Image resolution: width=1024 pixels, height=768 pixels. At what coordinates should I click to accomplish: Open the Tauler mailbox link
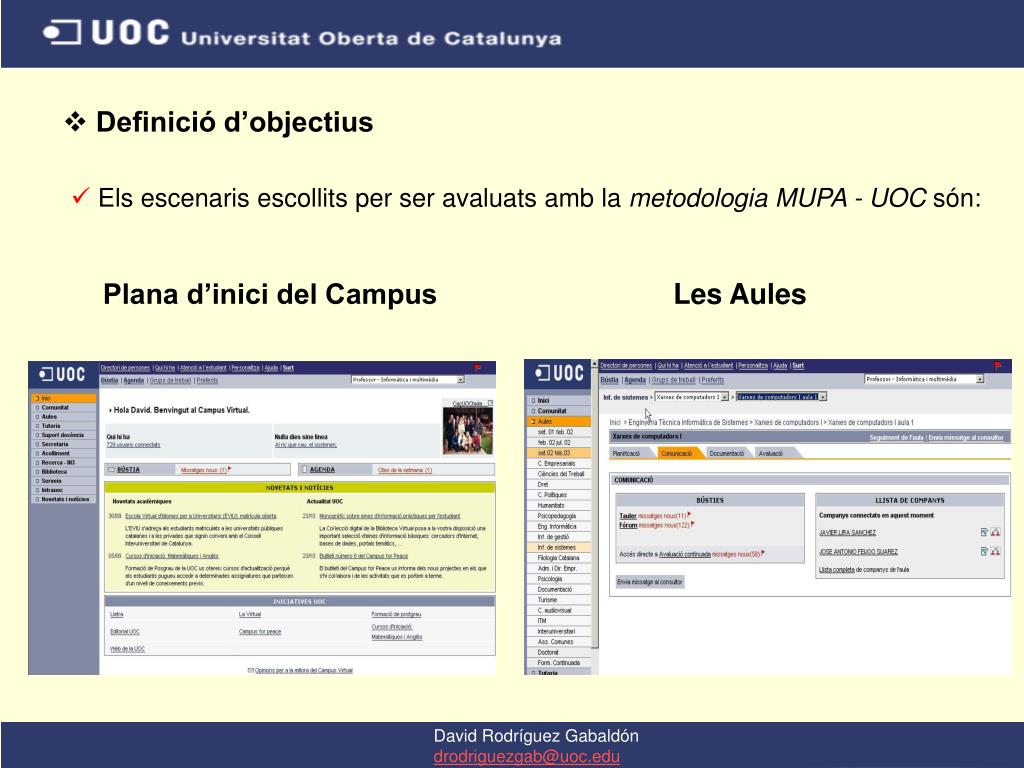coord(628,516)
